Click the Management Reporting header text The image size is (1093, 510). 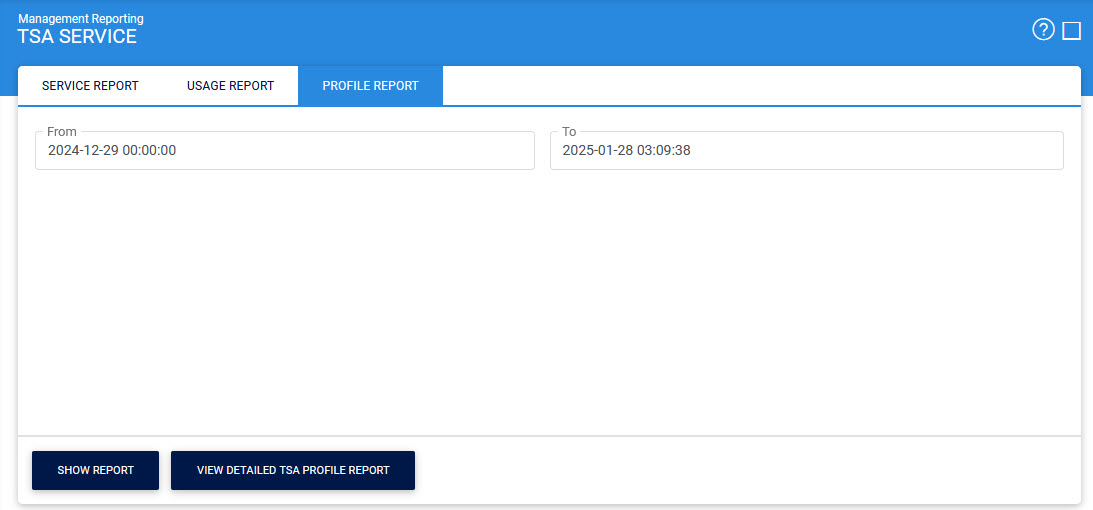pos(81,18)
